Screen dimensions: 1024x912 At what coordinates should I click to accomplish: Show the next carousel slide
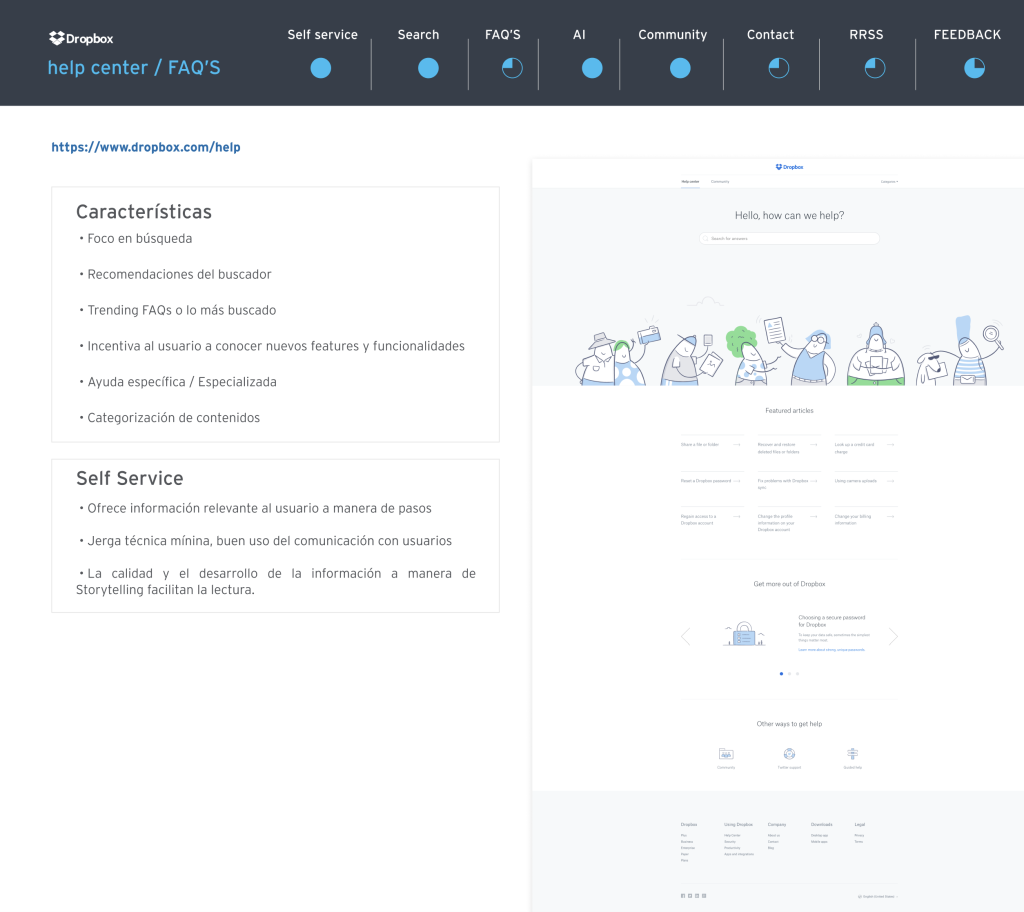[893, 636]
